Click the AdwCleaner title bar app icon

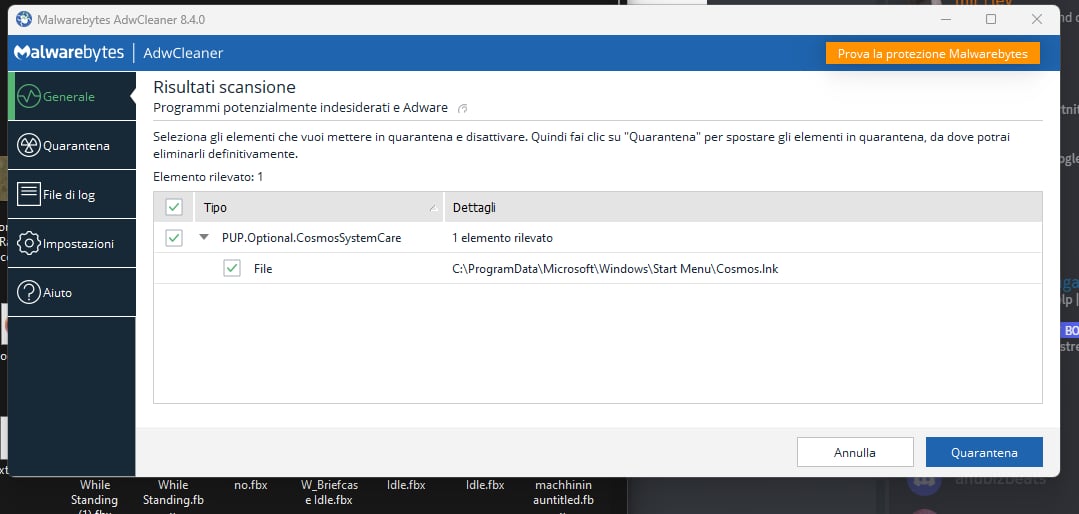[x=24, y=19]
